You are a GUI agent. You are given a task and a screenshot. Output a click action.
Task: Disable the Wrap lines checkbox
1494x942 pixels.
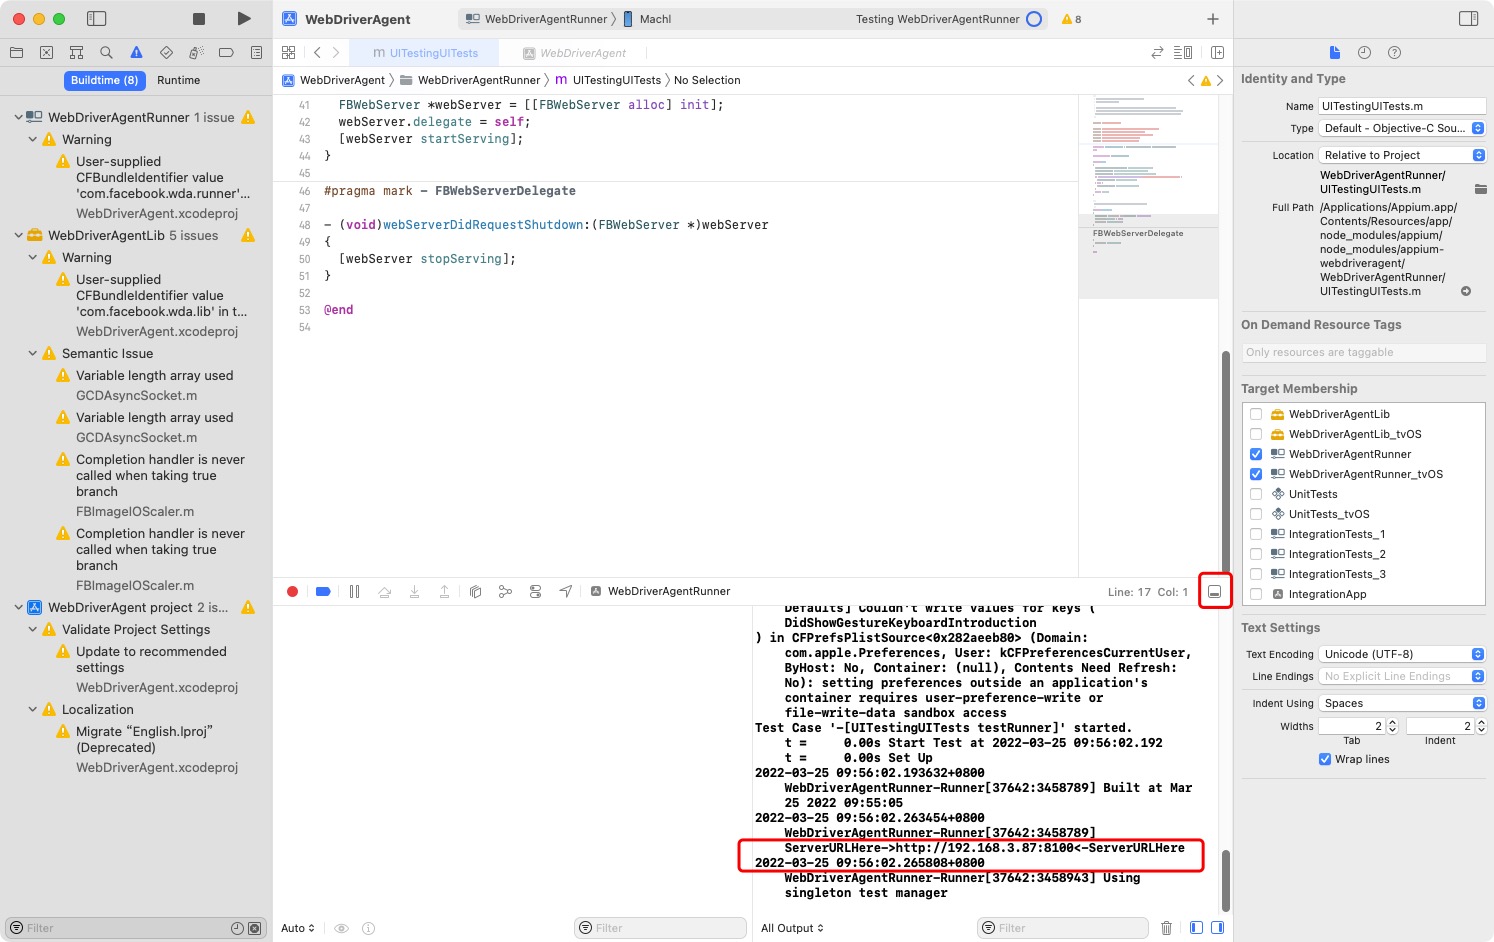[1325, 759]
